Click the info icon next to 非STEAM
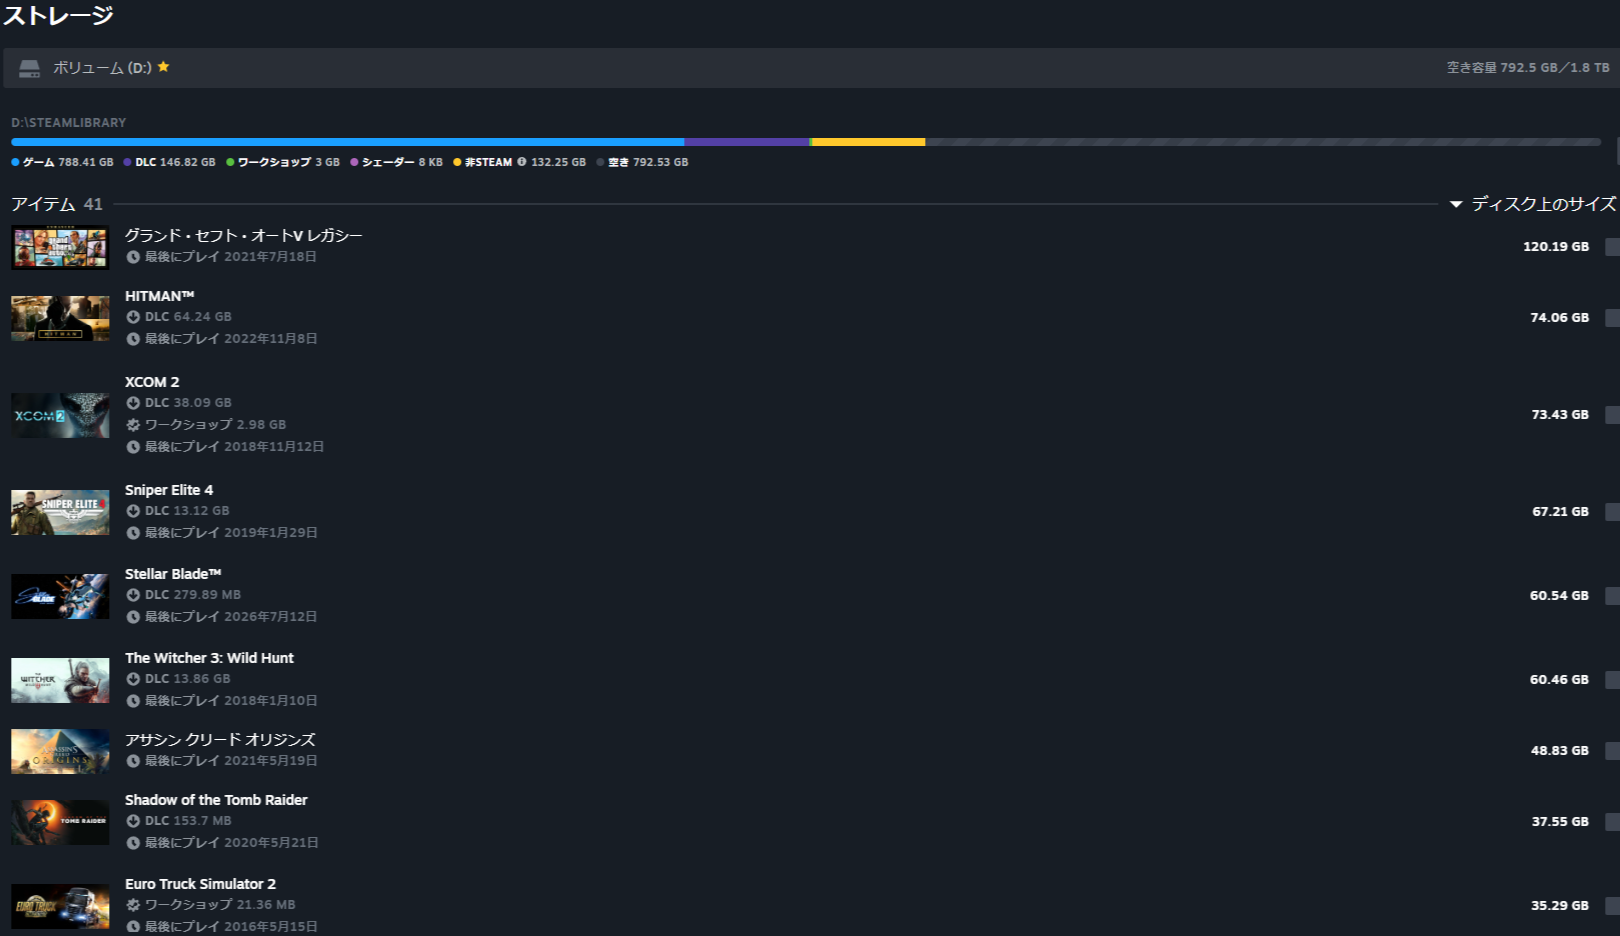 coord(521,162)
